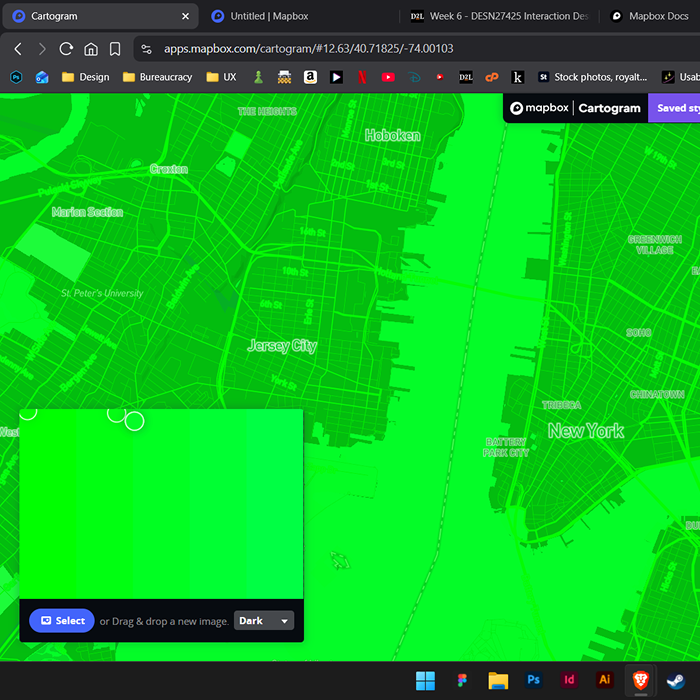Open the YouTube bookmark
The image size is (700, 700).
click(x=388, y=77)
